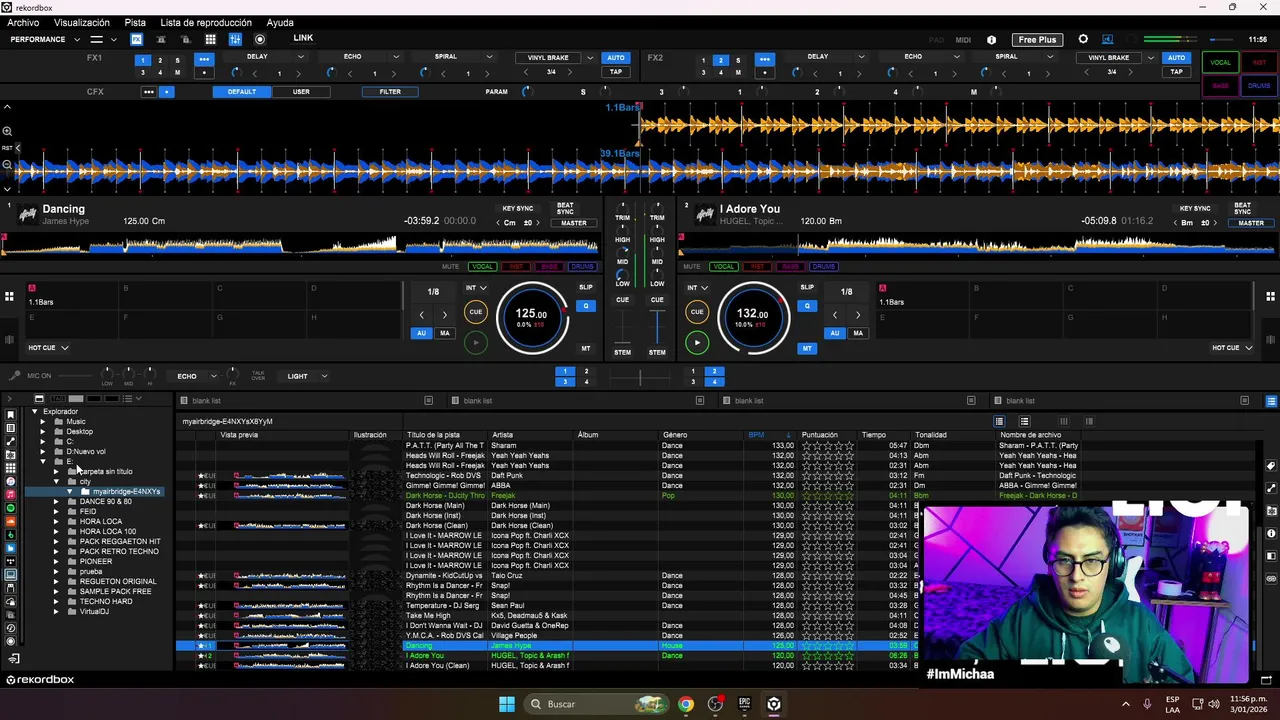Toggle microphone MIC ON icon
Image resolution: width=1280 pixels, height=720 pixels.
[14, 376]
